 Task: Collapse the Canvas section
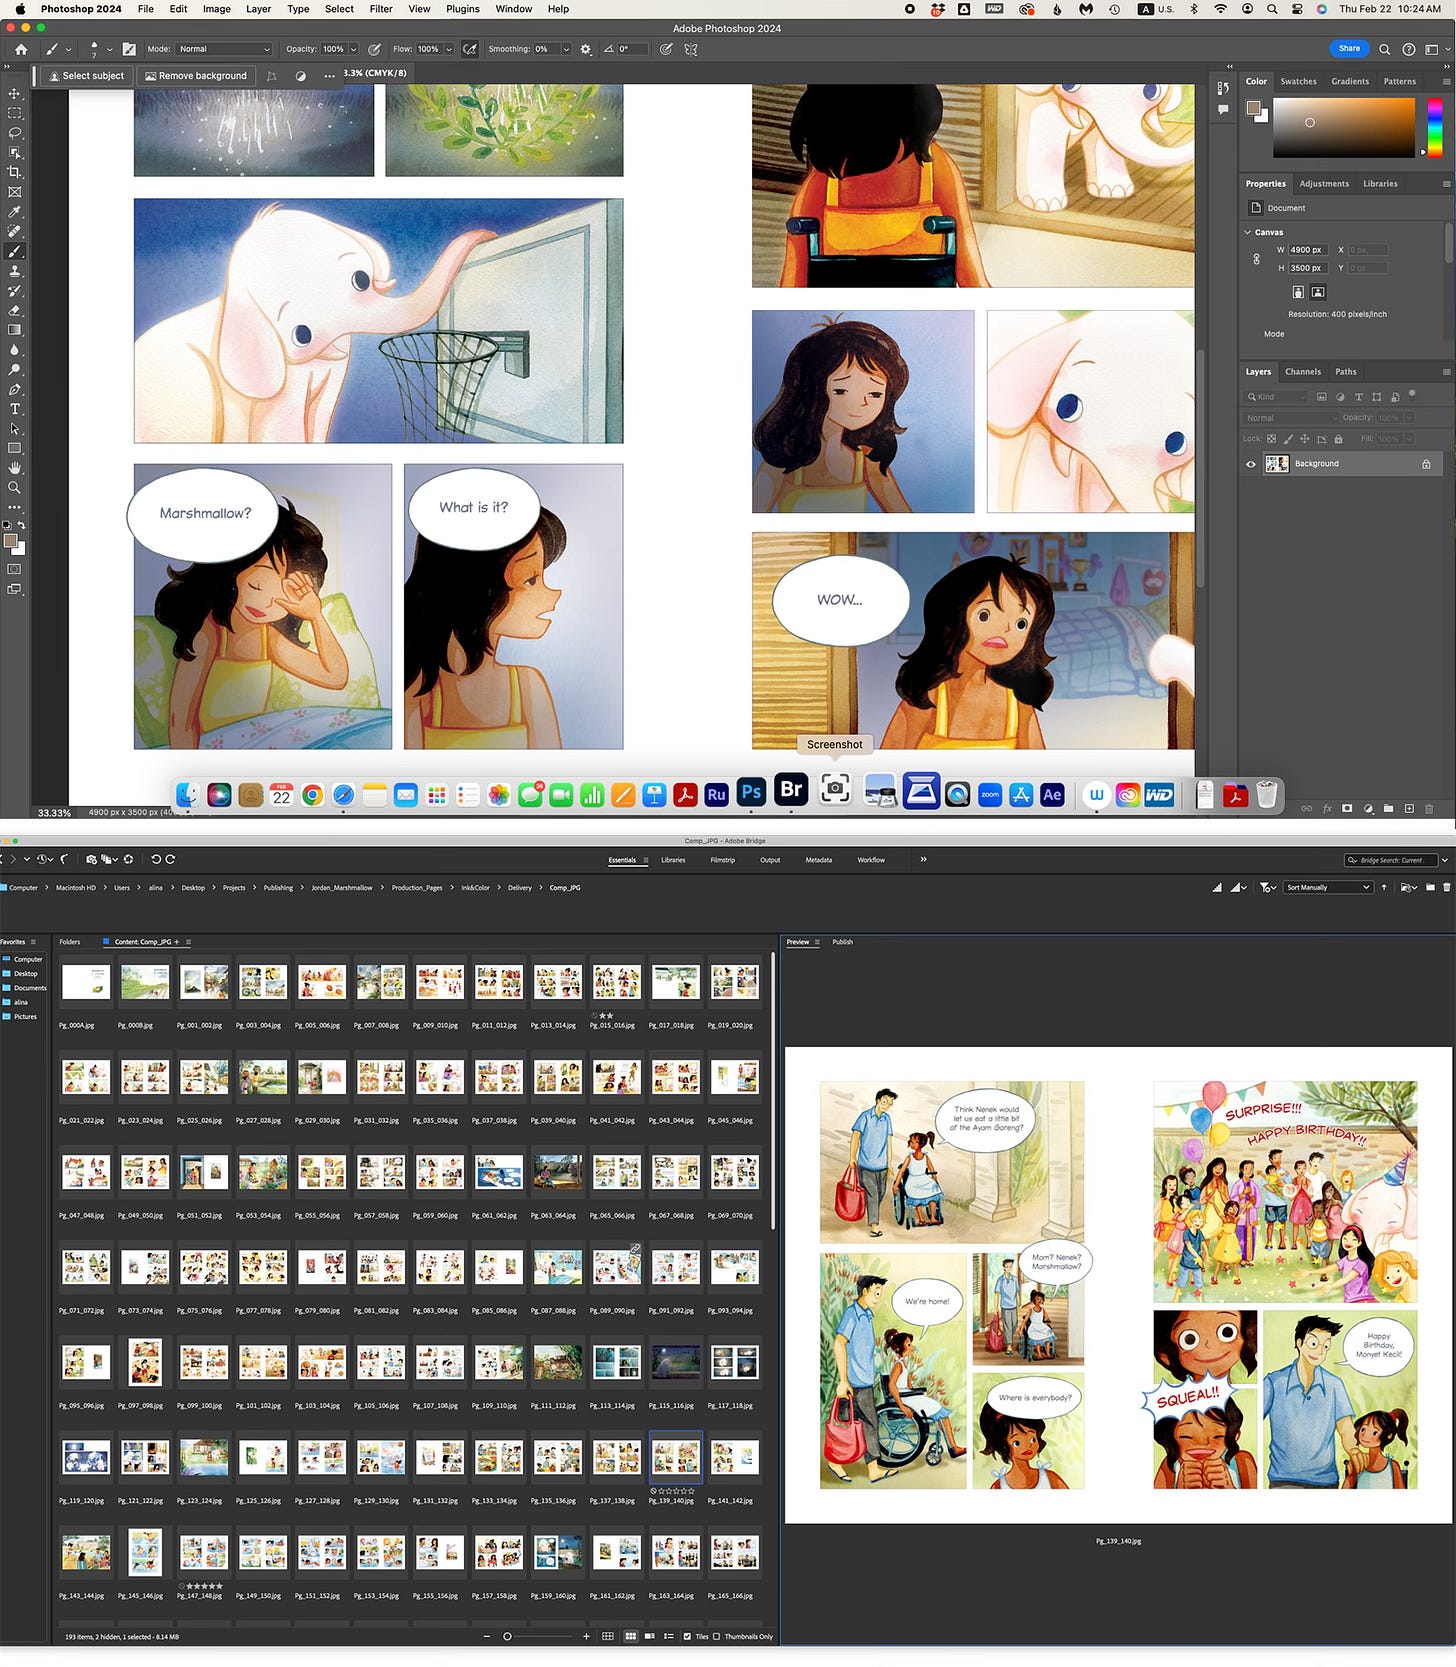tap(1248, 232)
